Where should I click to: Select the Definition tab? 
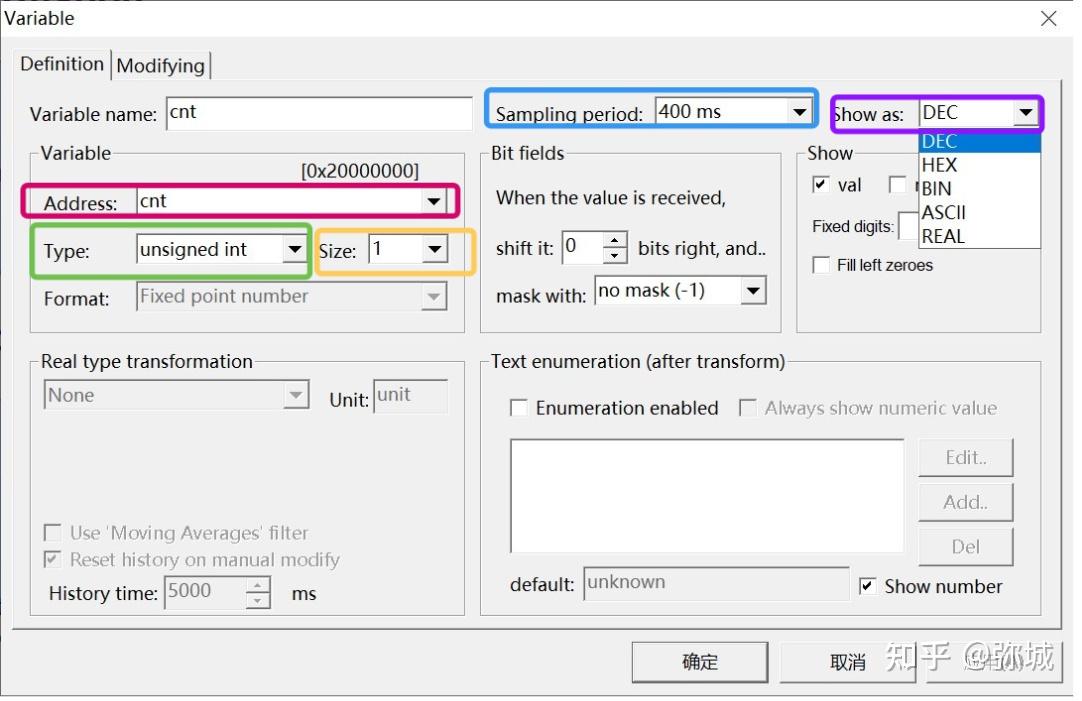pos(61,64)
